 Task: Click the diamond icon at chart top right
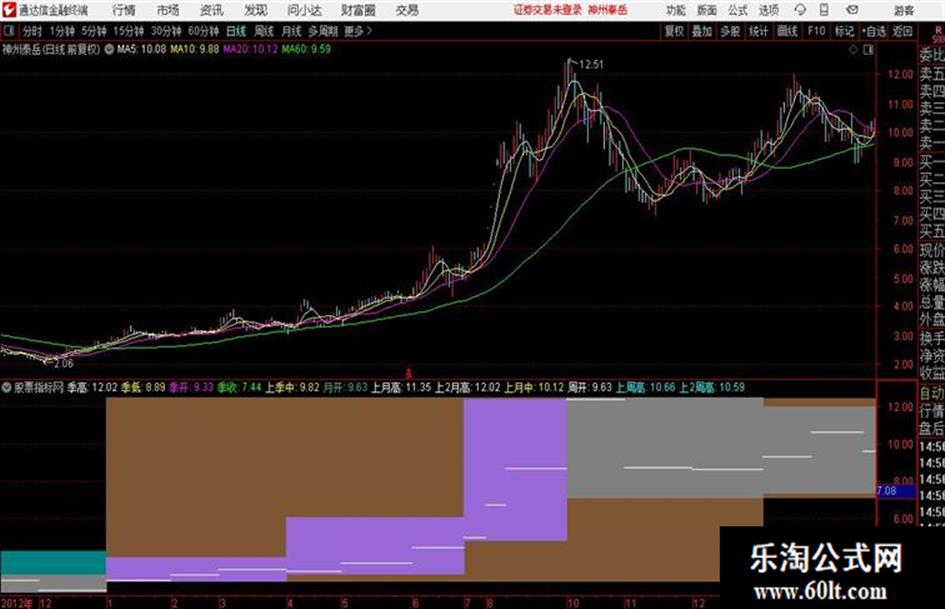pyautogui.click(x=853, y=50)
